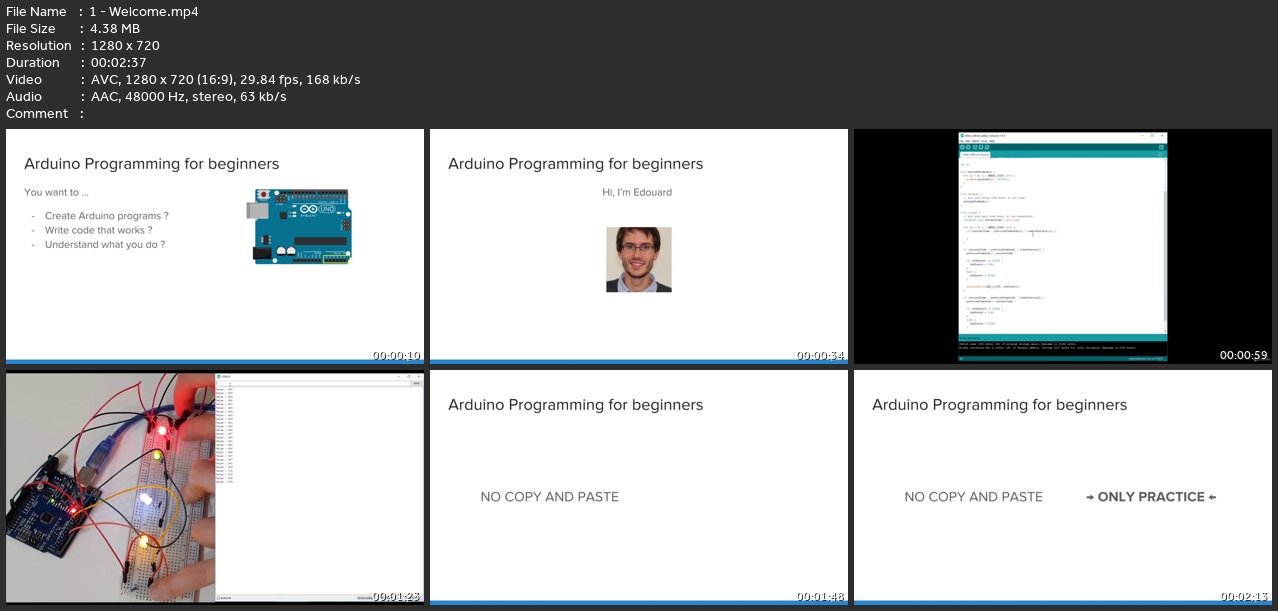Click the 'ONLY PRACTICE' text
The height and width of the screenshot is (611, 1278).
click(x=1151, y=496)
